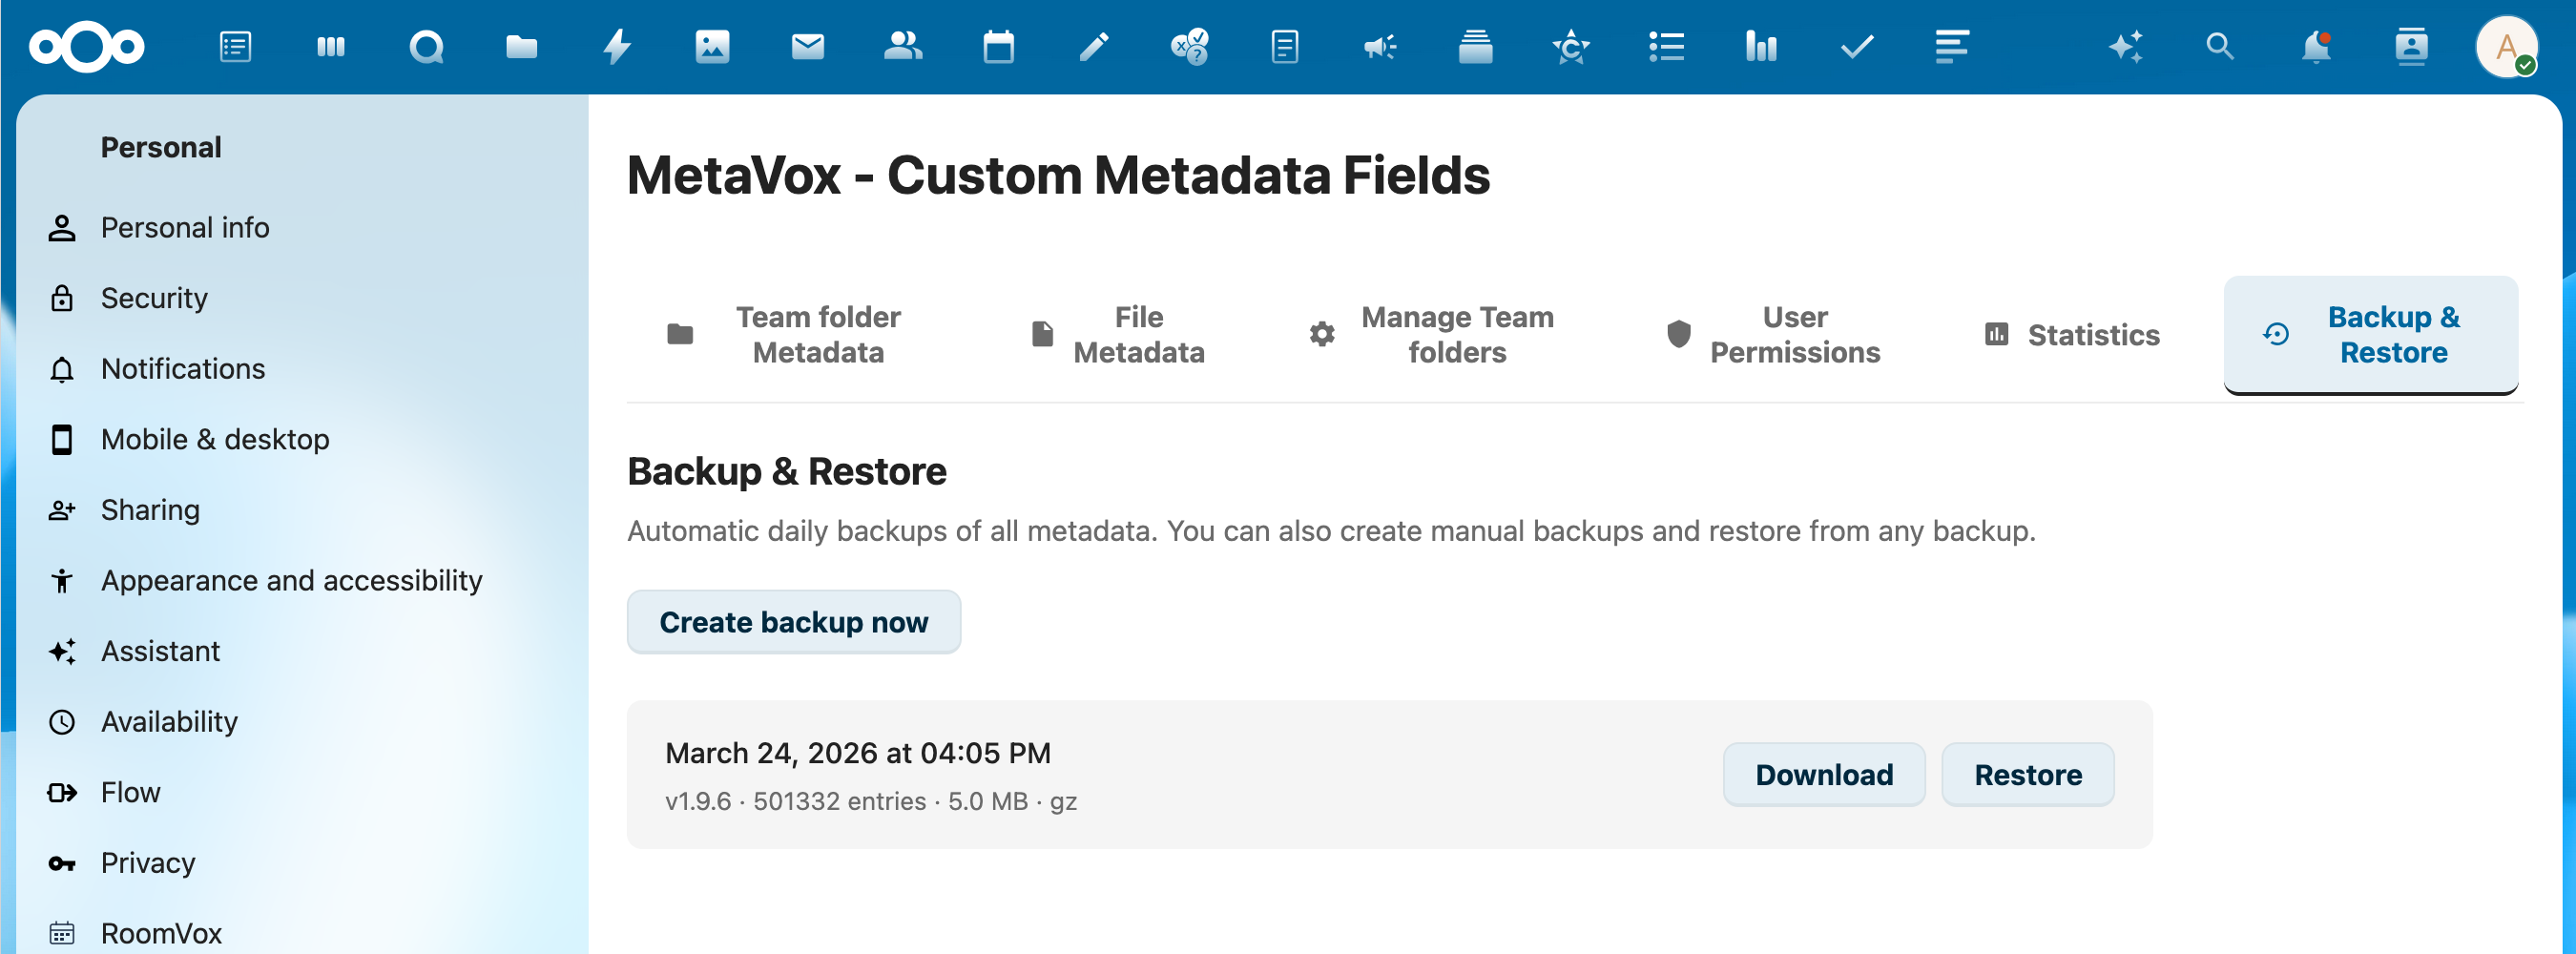Open the Manage Team folders tab
Image resolution: width=2576 pixels, height=954 pixels.
coord(1432,335)
